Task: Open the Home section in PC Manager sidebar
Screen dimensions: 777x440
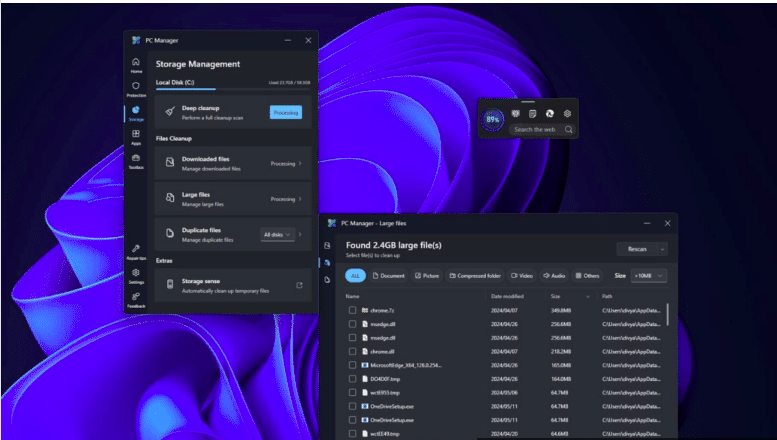Action: tap(136, 64)
